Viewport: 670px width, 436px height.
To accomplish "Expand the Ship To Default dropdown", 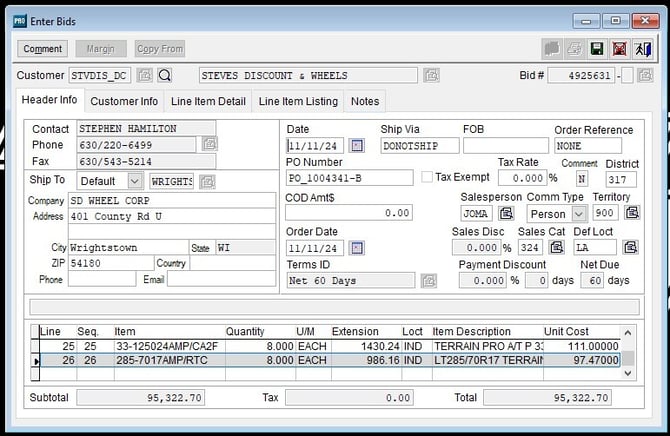I will pyautogui.click(x=135, y=181).
